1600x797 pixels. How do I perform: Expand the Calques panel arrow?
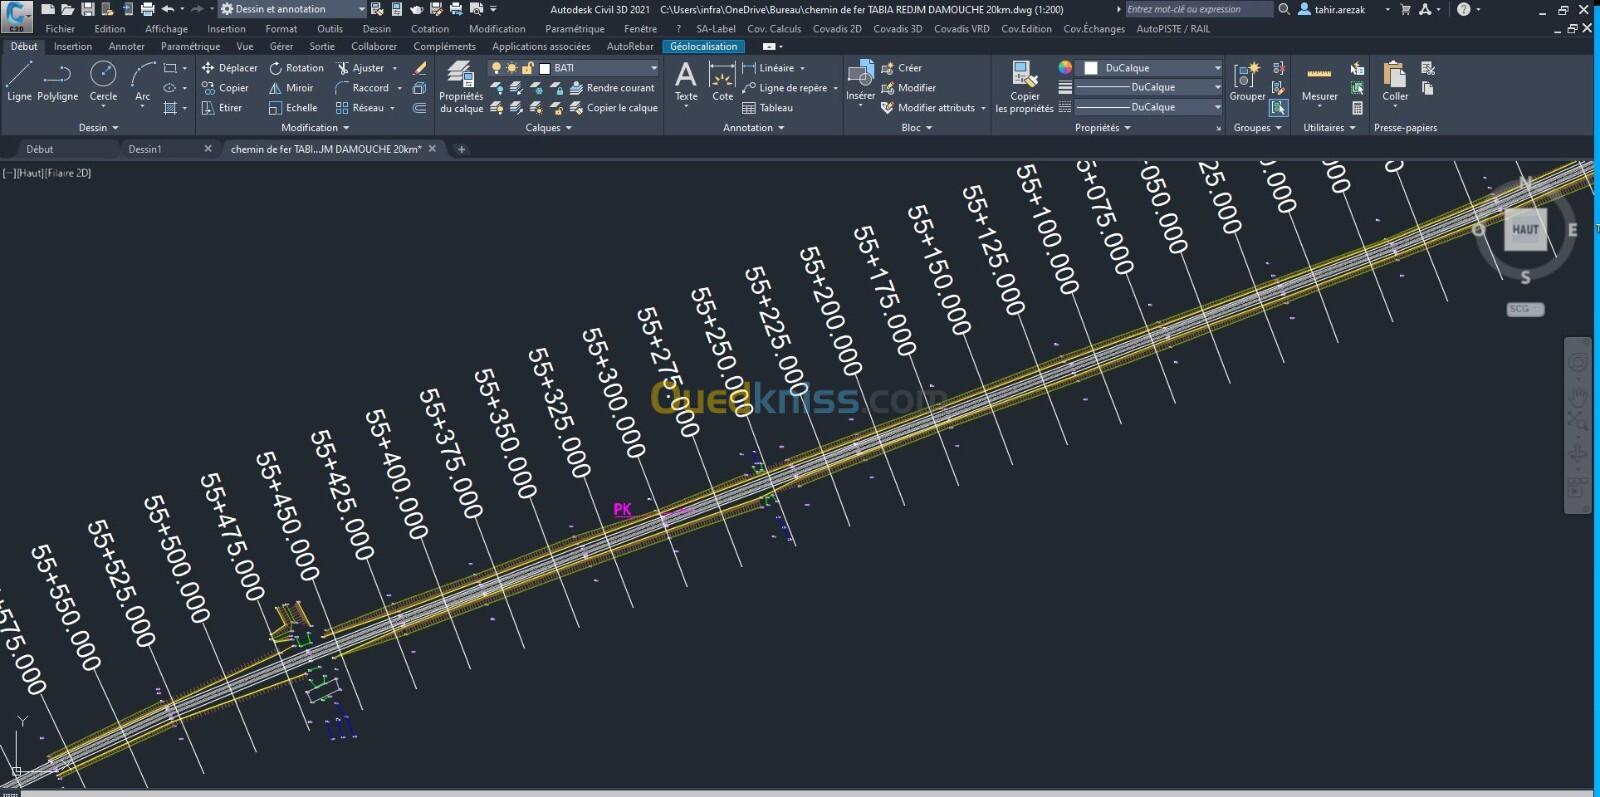tap(569, 128)
